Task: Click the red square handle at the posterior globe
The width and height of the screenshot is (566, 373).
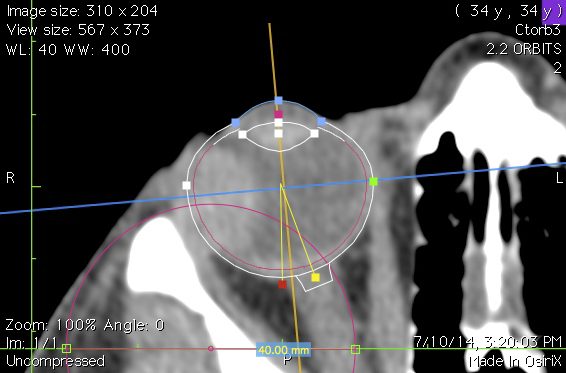Action: [x=282, y=285]
